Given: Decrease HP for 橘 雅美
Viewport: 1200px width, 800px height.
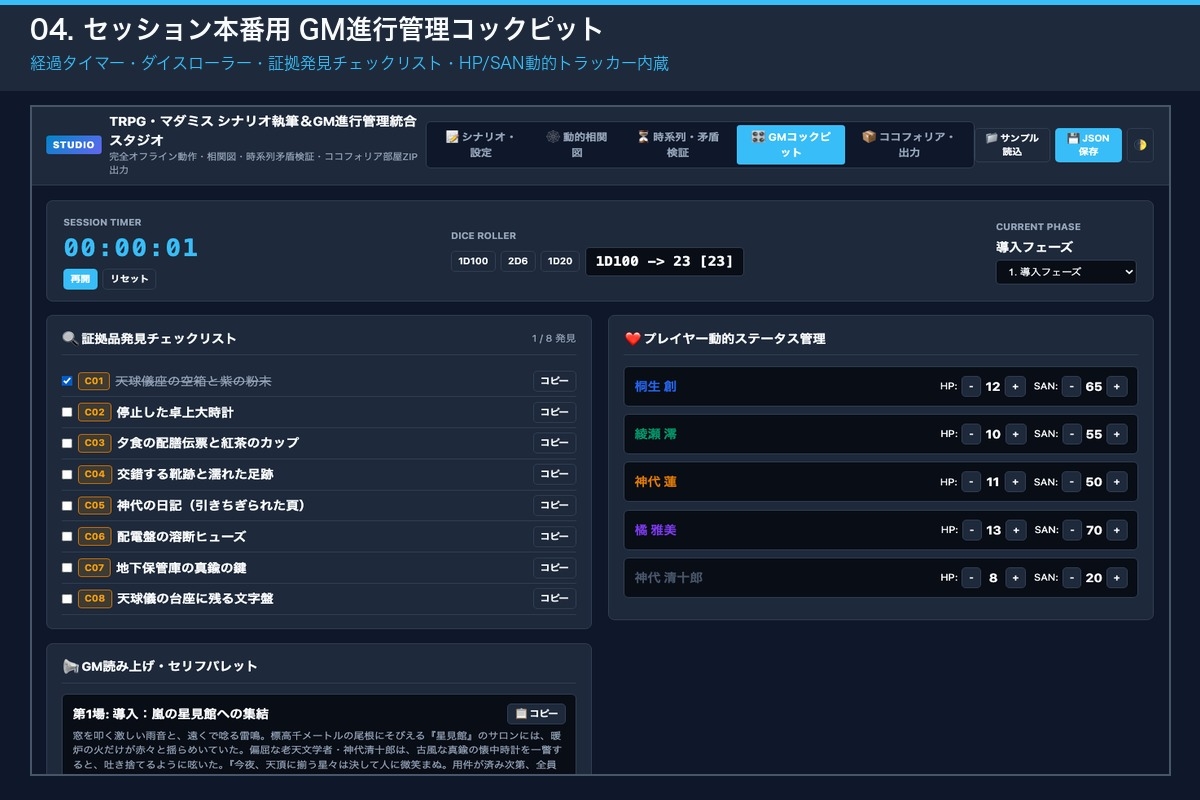Looking at the screenshot, I should [971, 530].
